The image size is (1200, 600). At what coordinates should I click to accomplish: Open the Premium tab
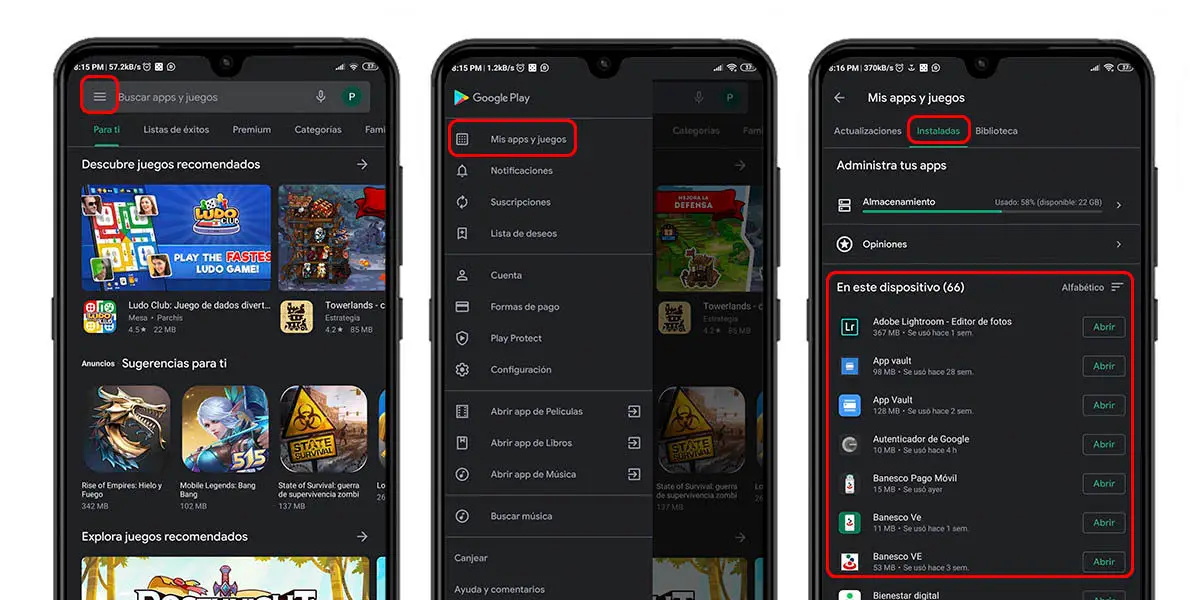tap(252, 130)
